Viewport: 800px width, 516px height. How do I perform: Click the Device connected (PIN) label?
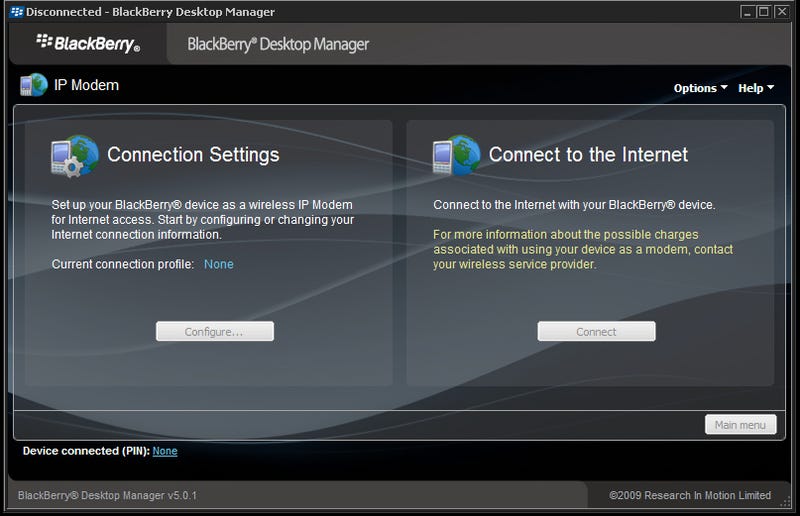tap(86, 451)
